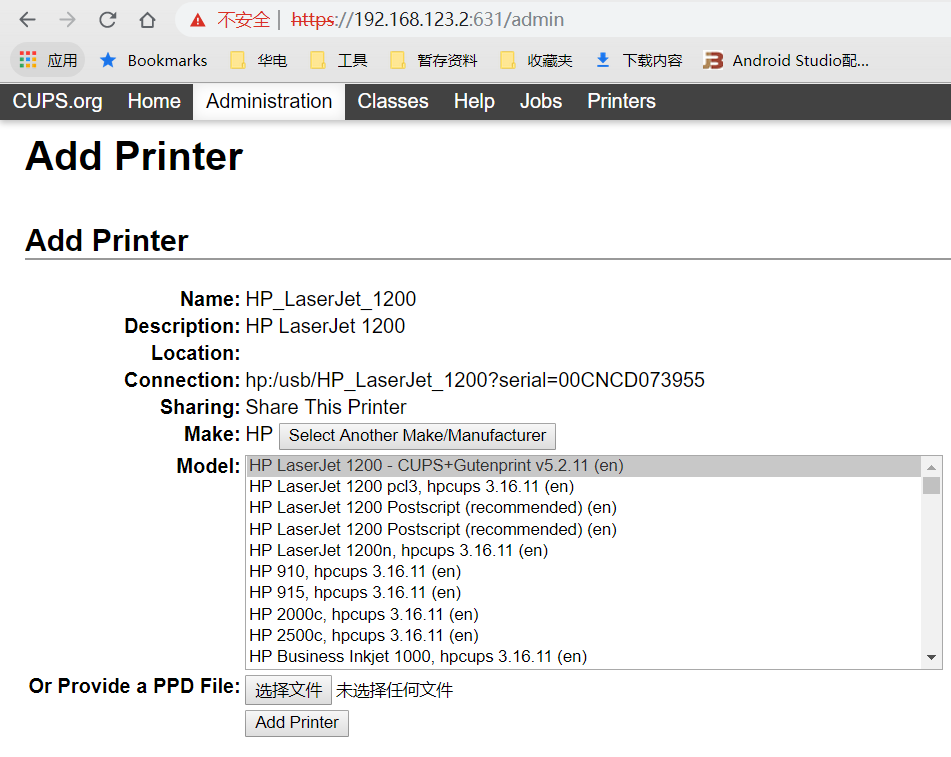Click the model list scrollbar thumb

932,485
